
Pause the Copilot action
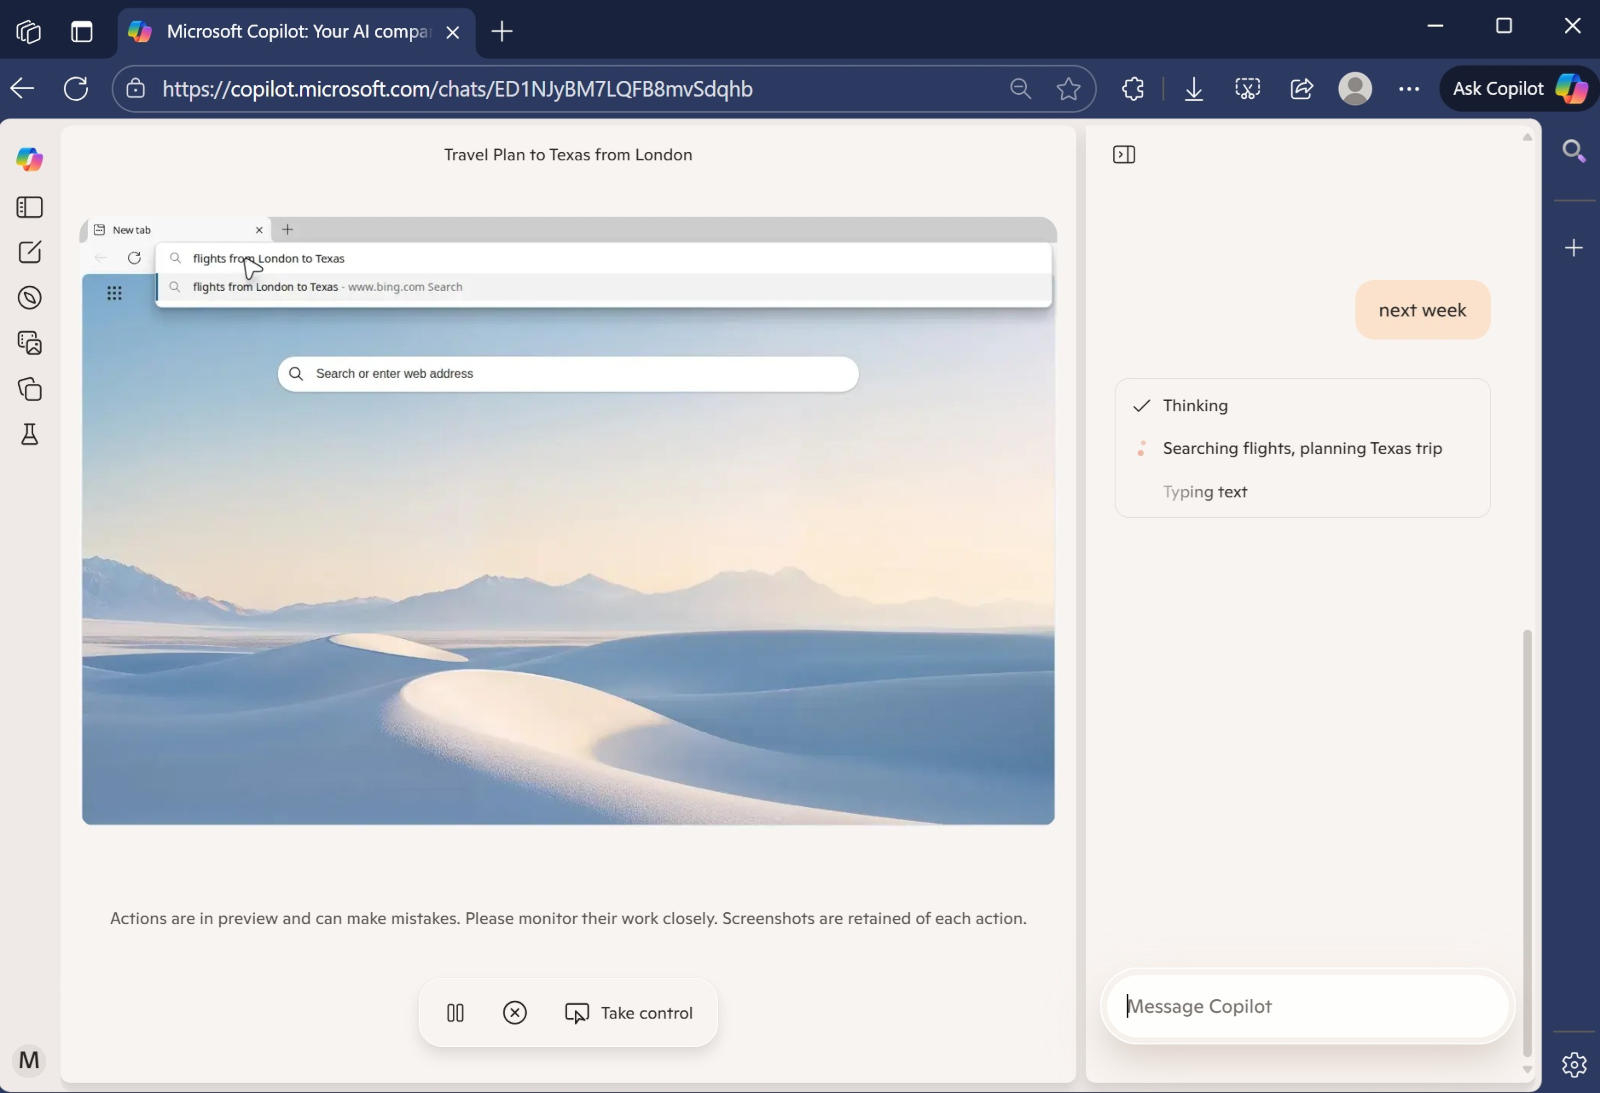pyautogui.click(x=455, y=1013)
